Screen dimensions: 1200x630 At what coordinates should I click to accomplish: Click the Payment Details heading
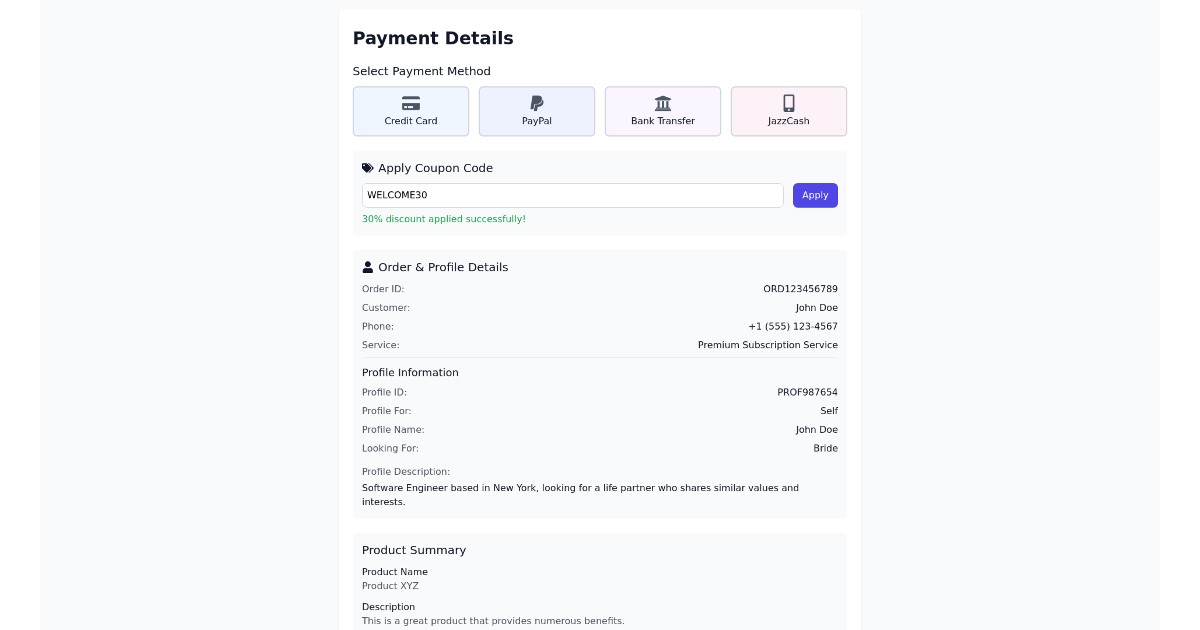[433, 38]
